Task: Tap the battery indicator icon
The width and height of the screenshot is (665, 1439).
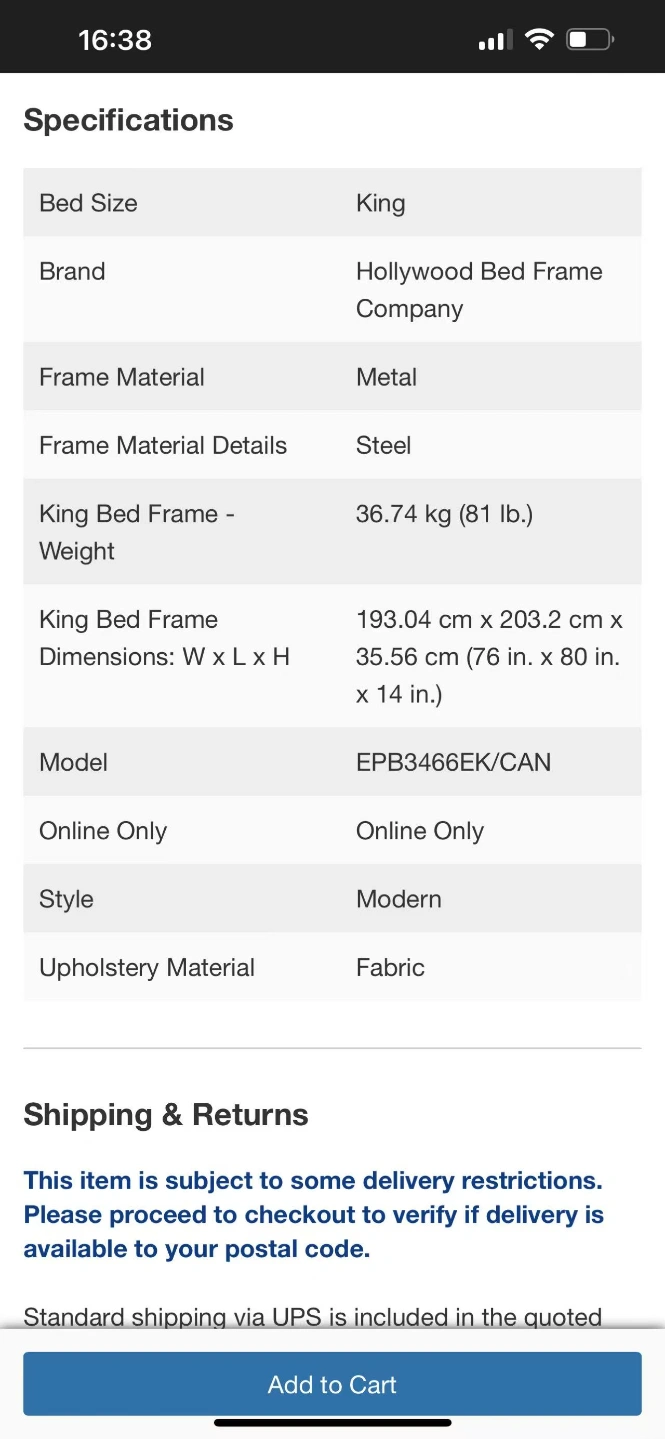Action: click(x=589, y=40)
